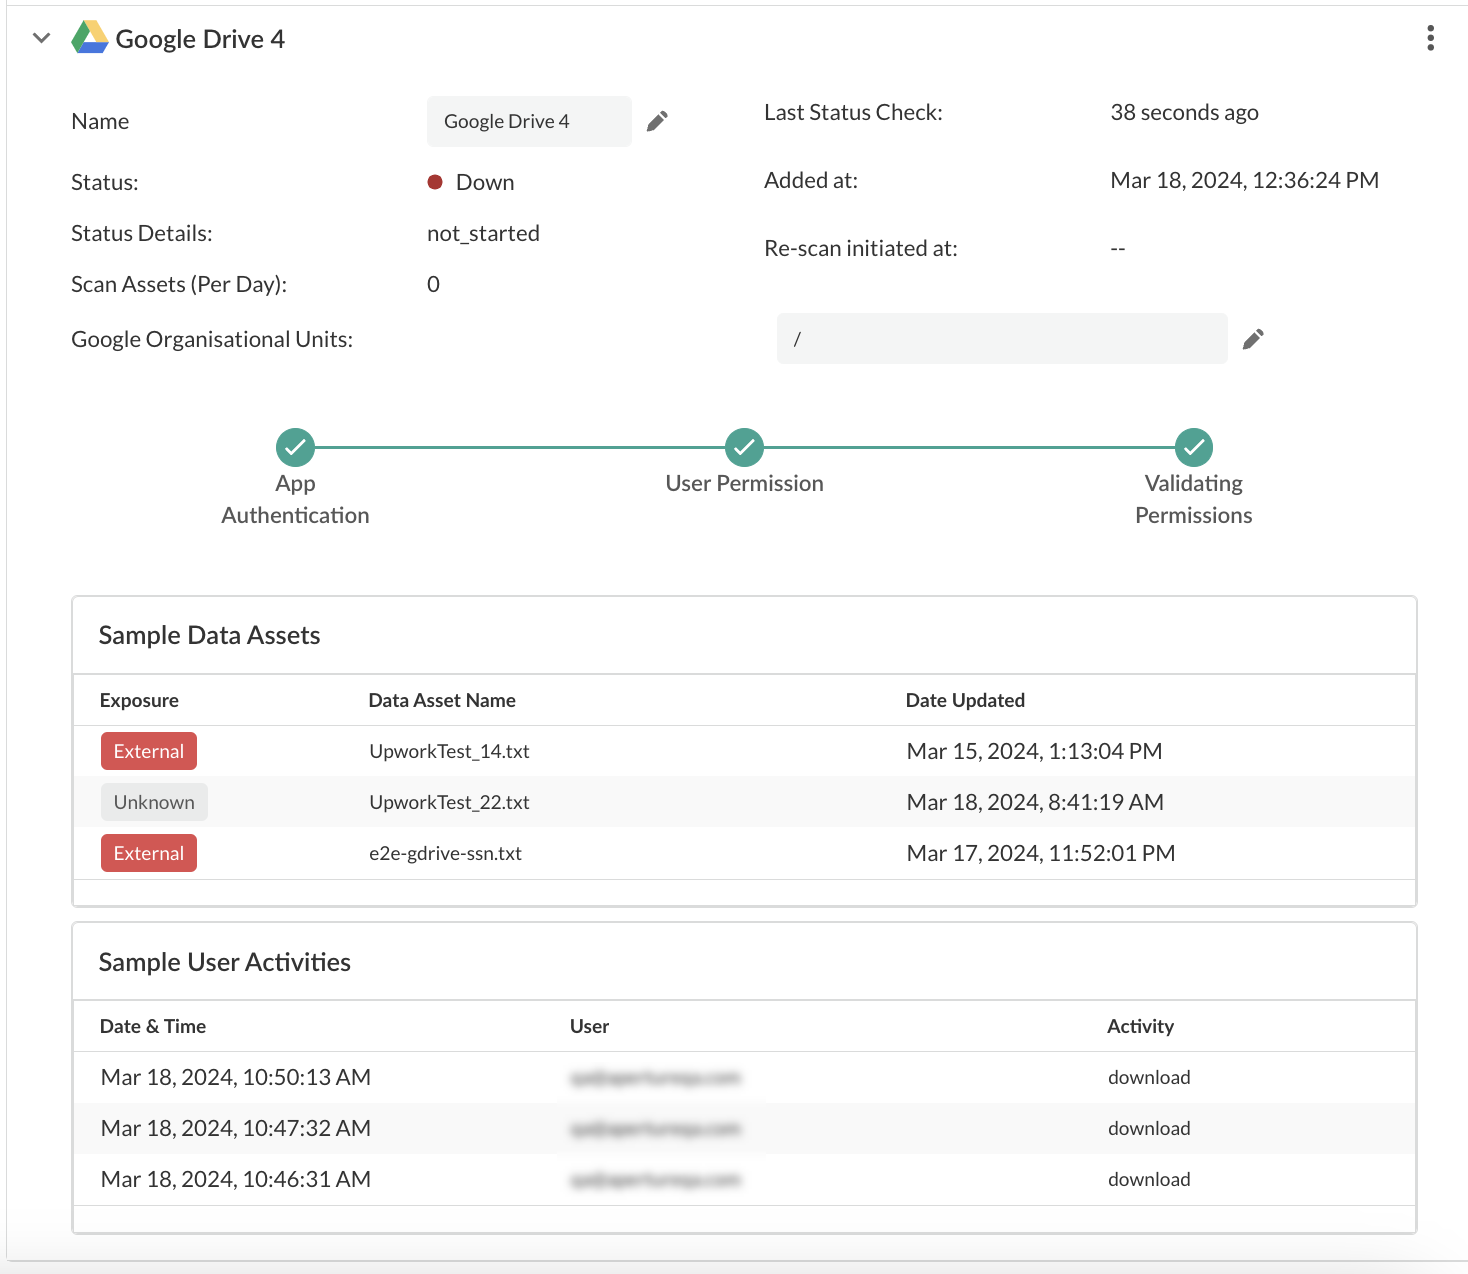Click External badge for e2e-gdrive-ssn.txt

click(149, 854)
